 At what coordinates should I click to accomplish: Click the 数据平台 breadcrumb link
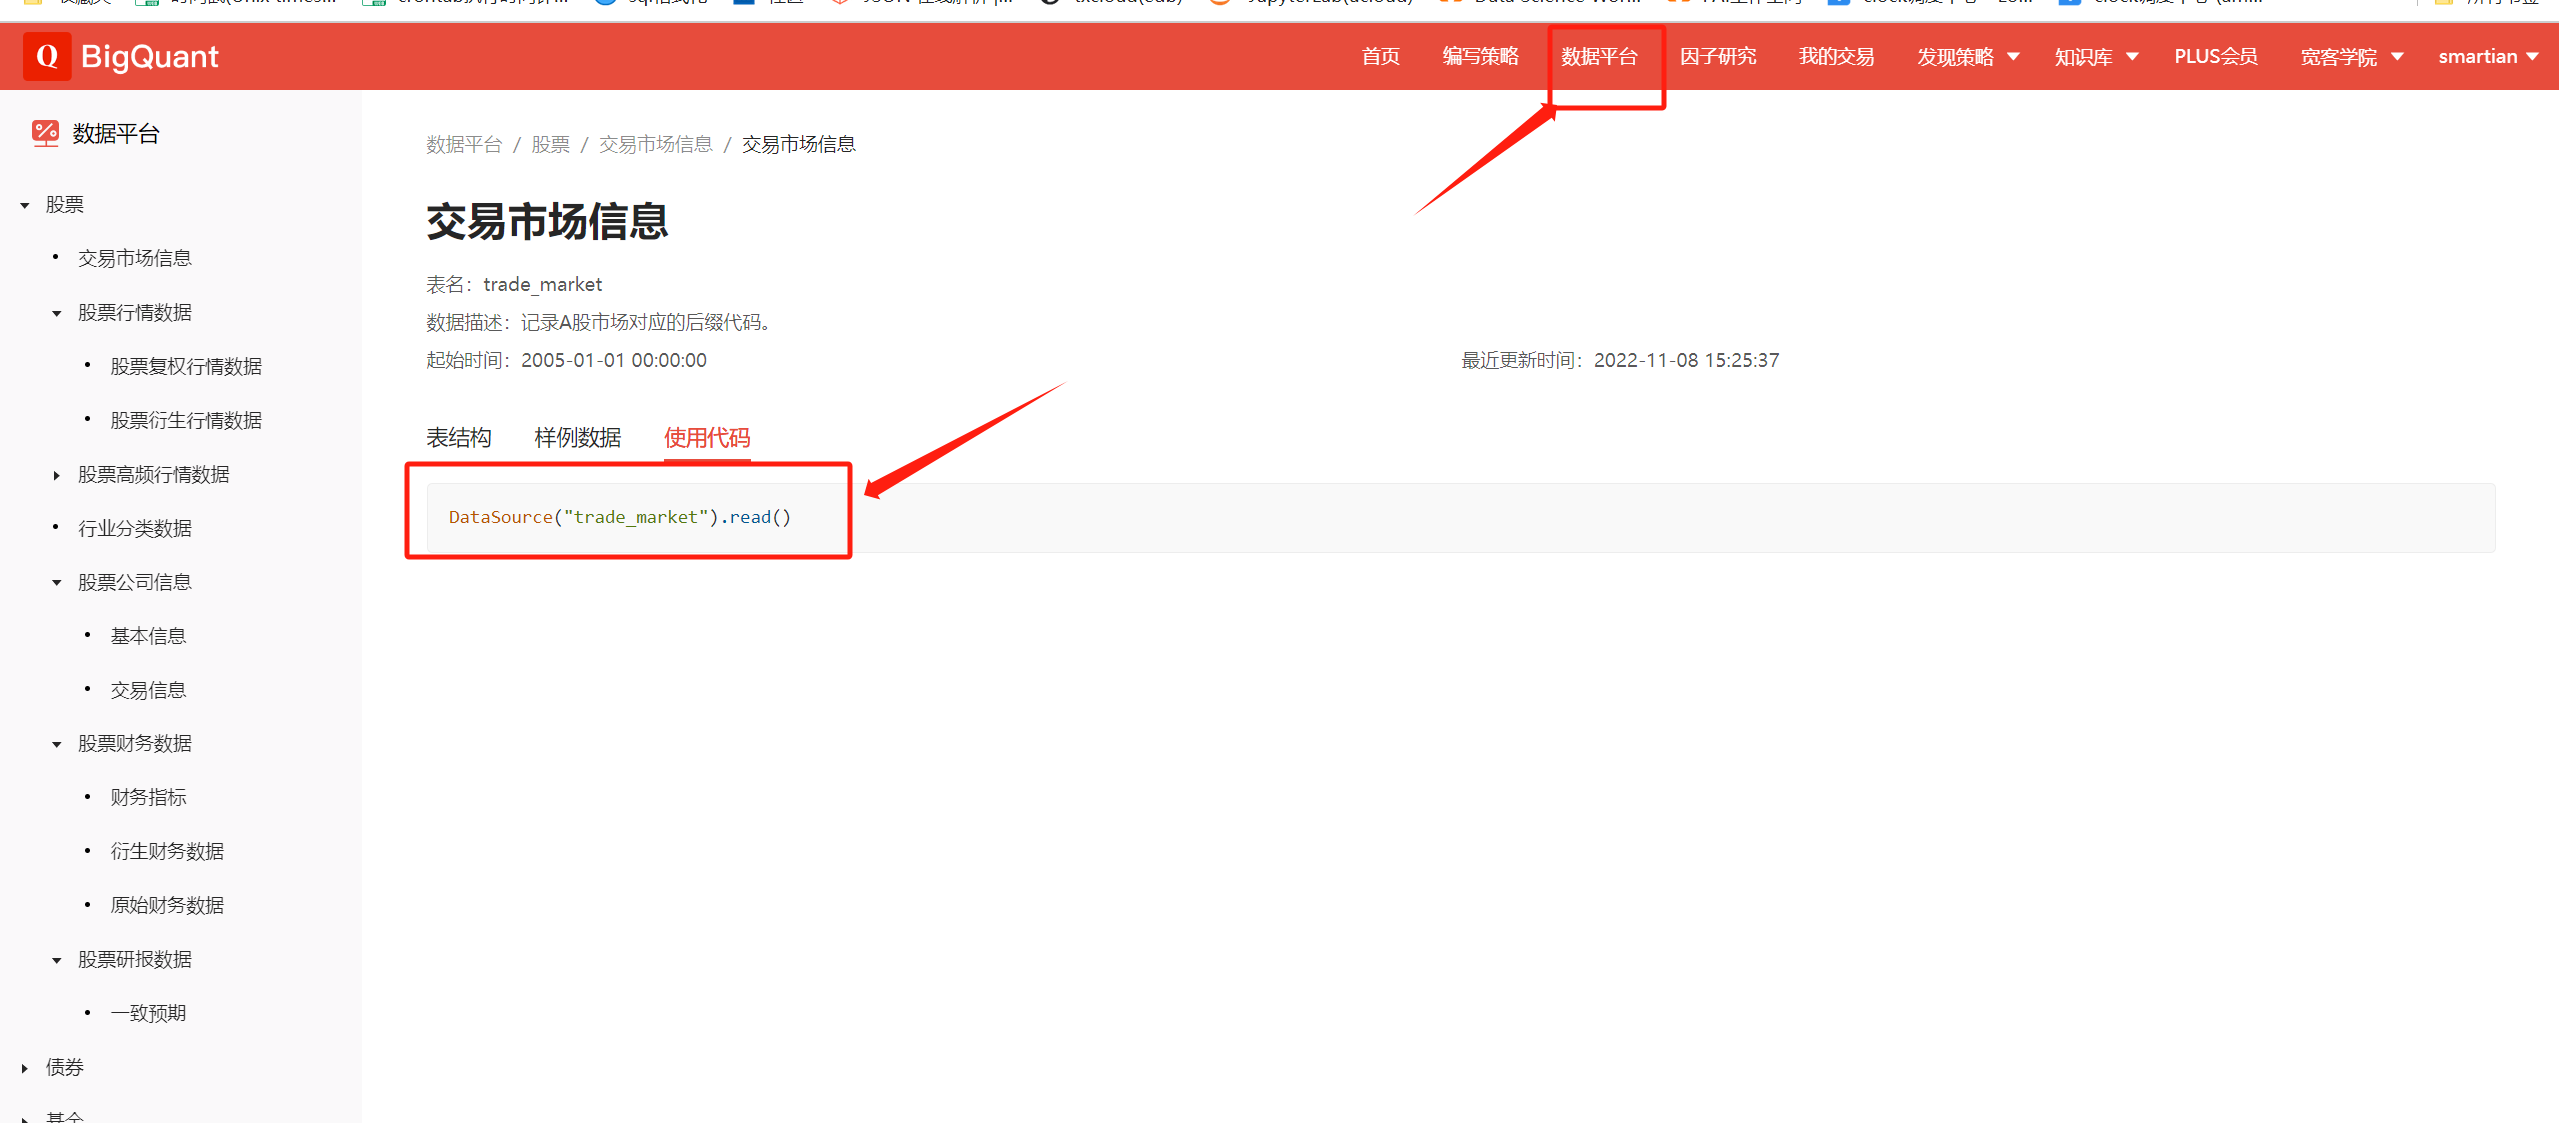[x=463, y=145]
